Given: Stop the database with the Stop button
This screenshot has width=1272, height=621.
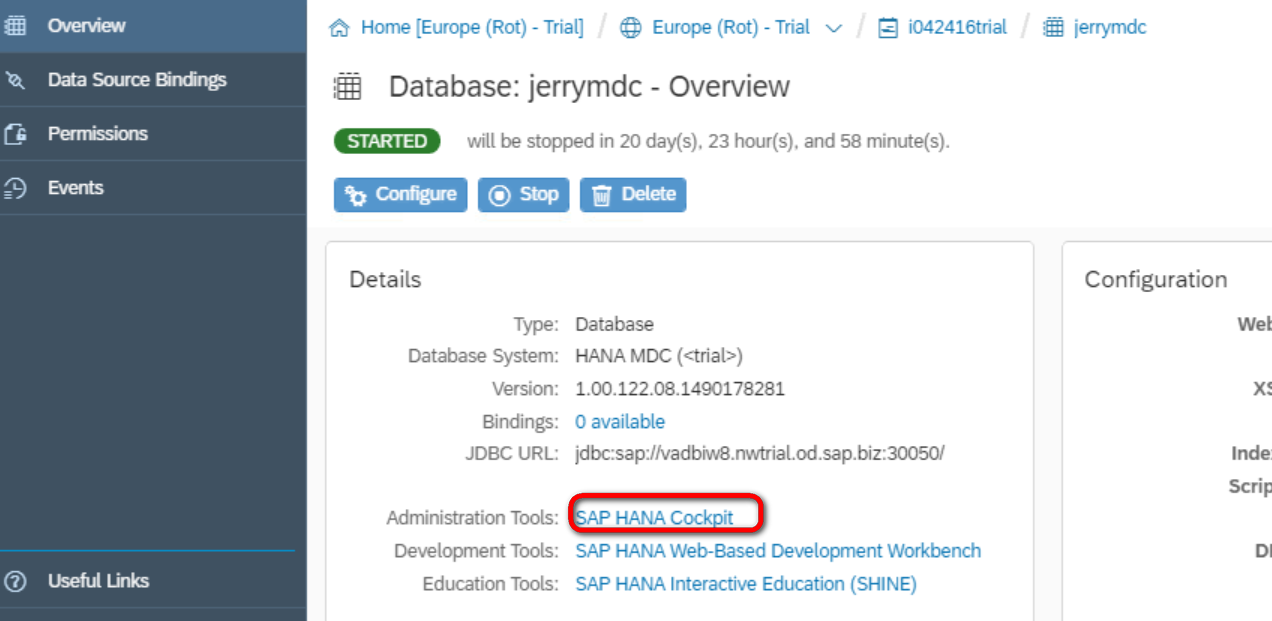Looking at the screenshot, I should 523,194.
